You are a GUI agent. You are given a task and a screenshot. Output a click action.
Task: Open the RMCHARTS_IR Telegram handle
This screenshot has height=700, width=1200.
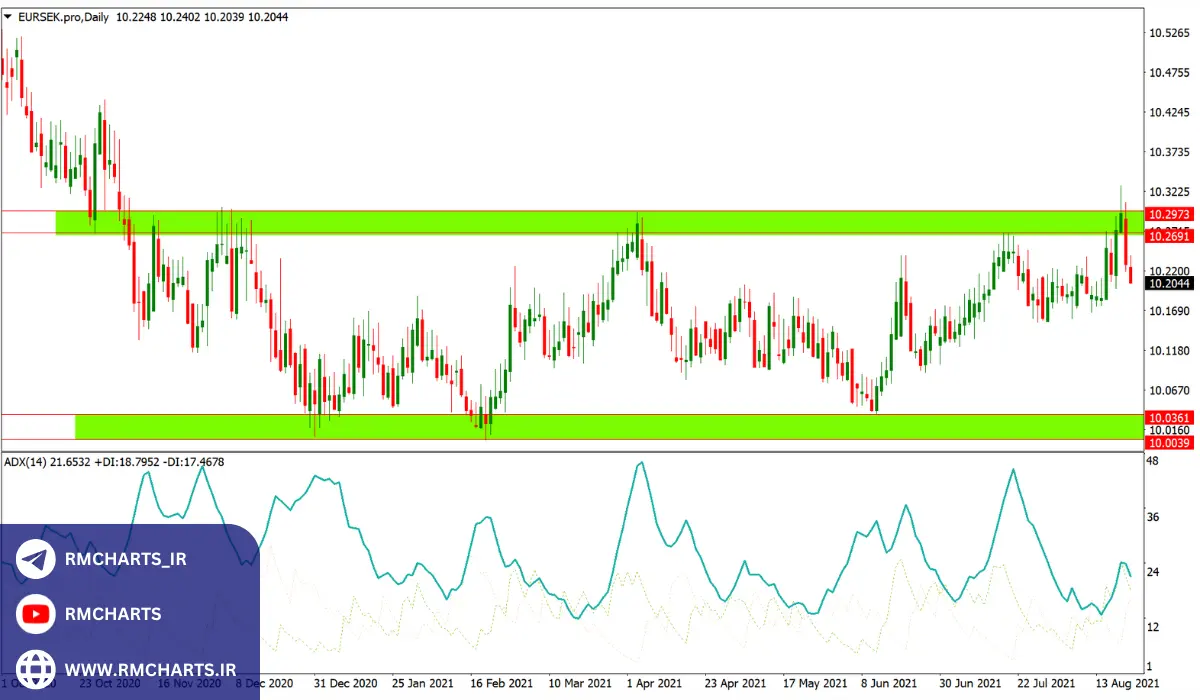click(125, 560)
